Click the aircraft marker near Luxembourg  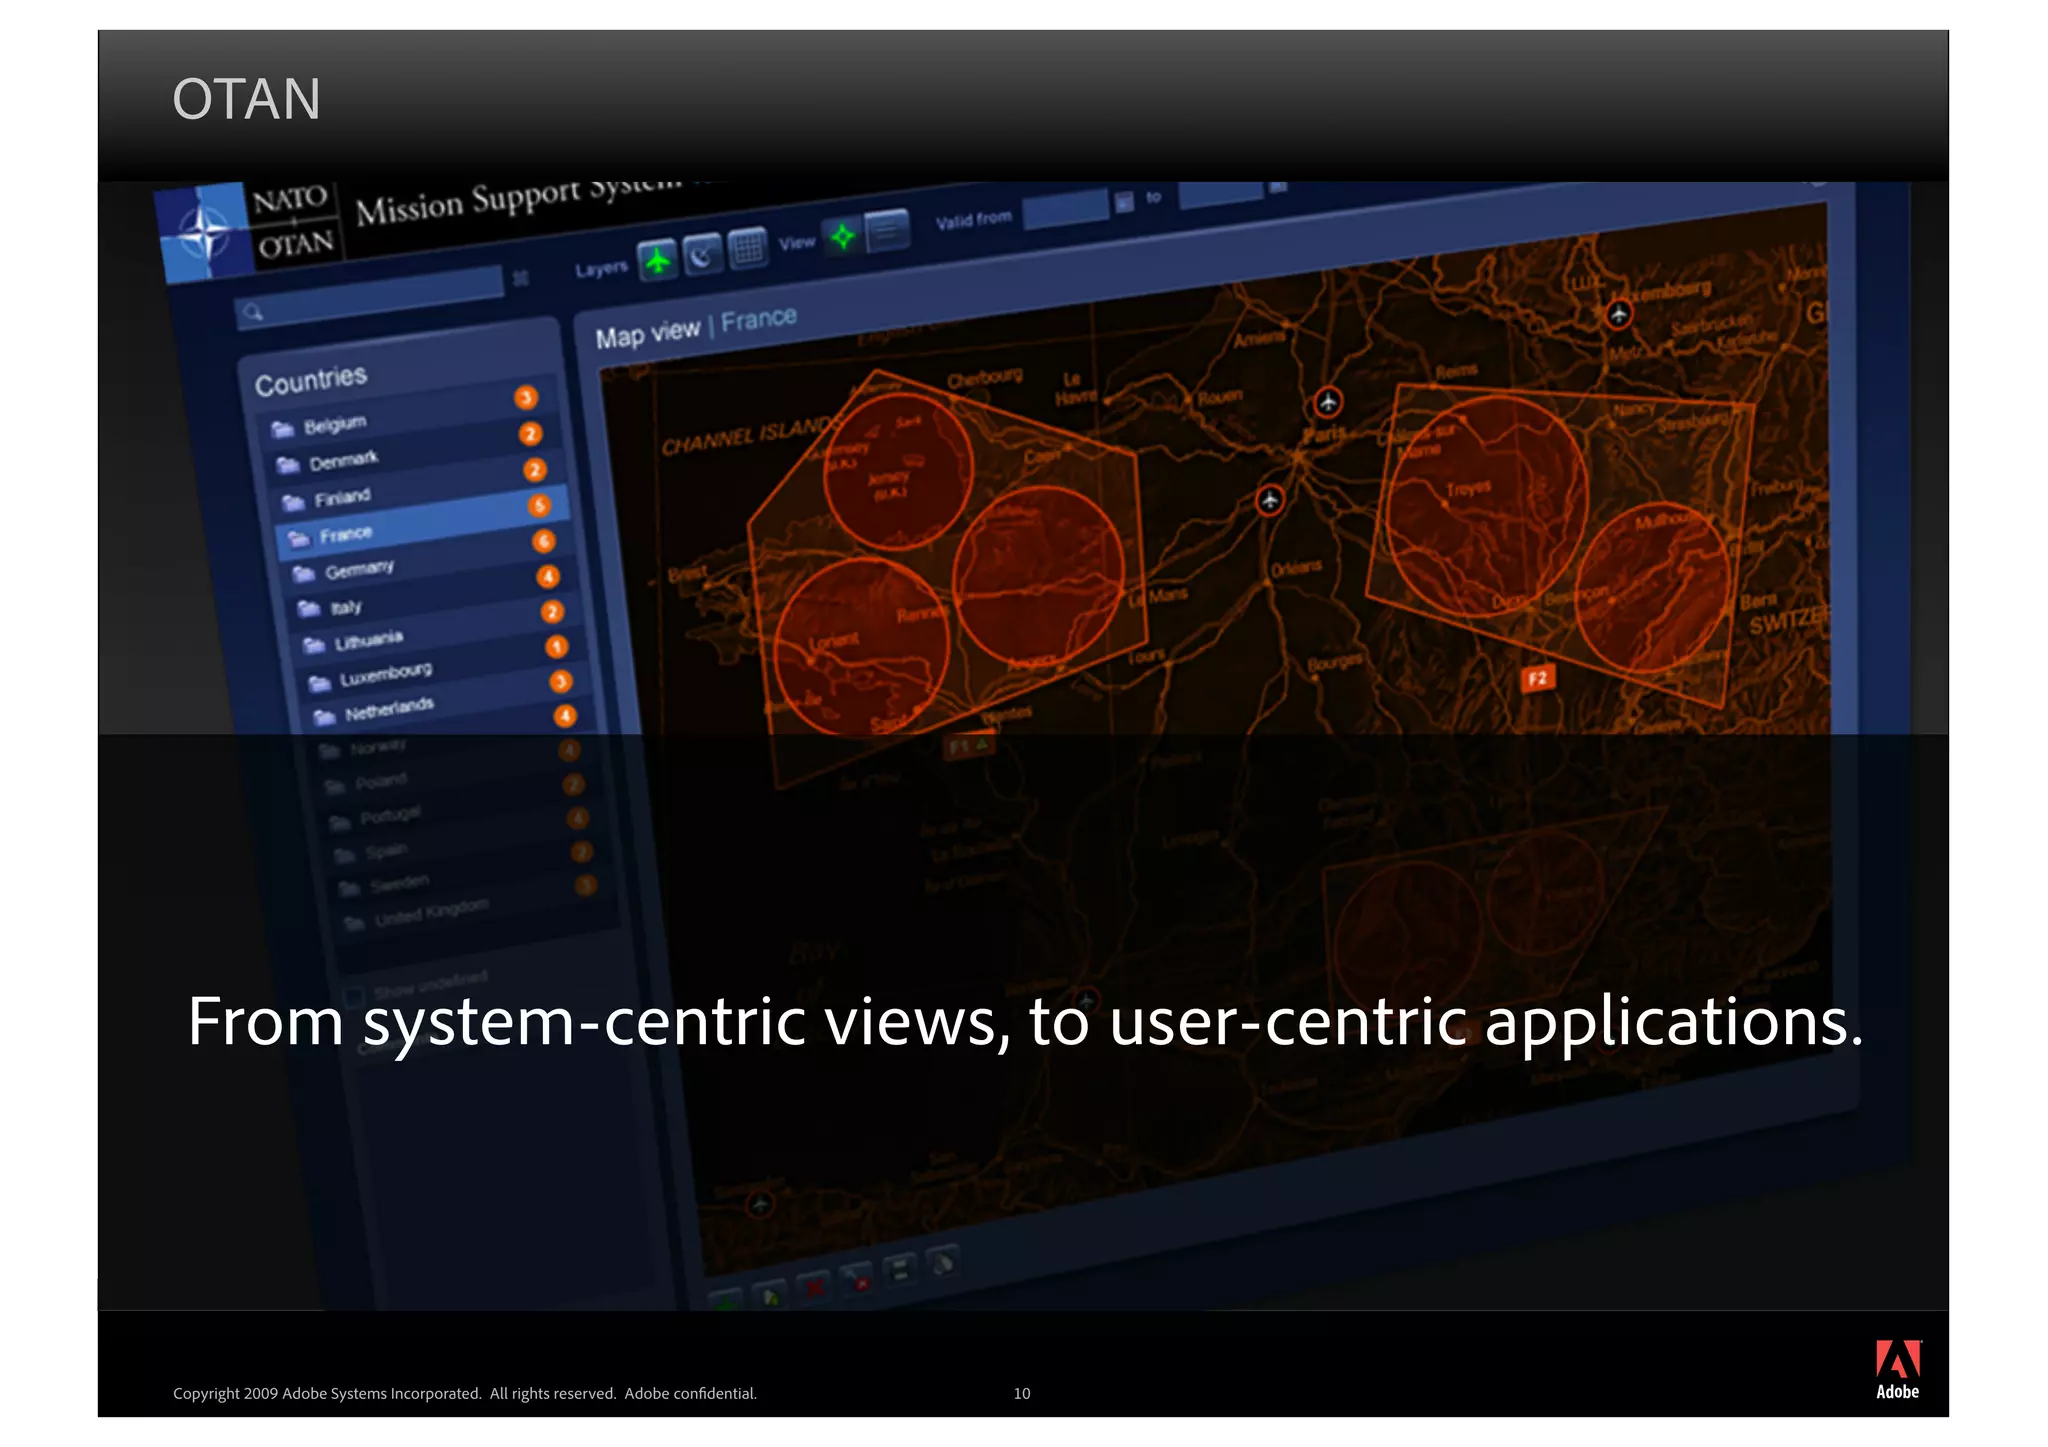(1618, 315)
